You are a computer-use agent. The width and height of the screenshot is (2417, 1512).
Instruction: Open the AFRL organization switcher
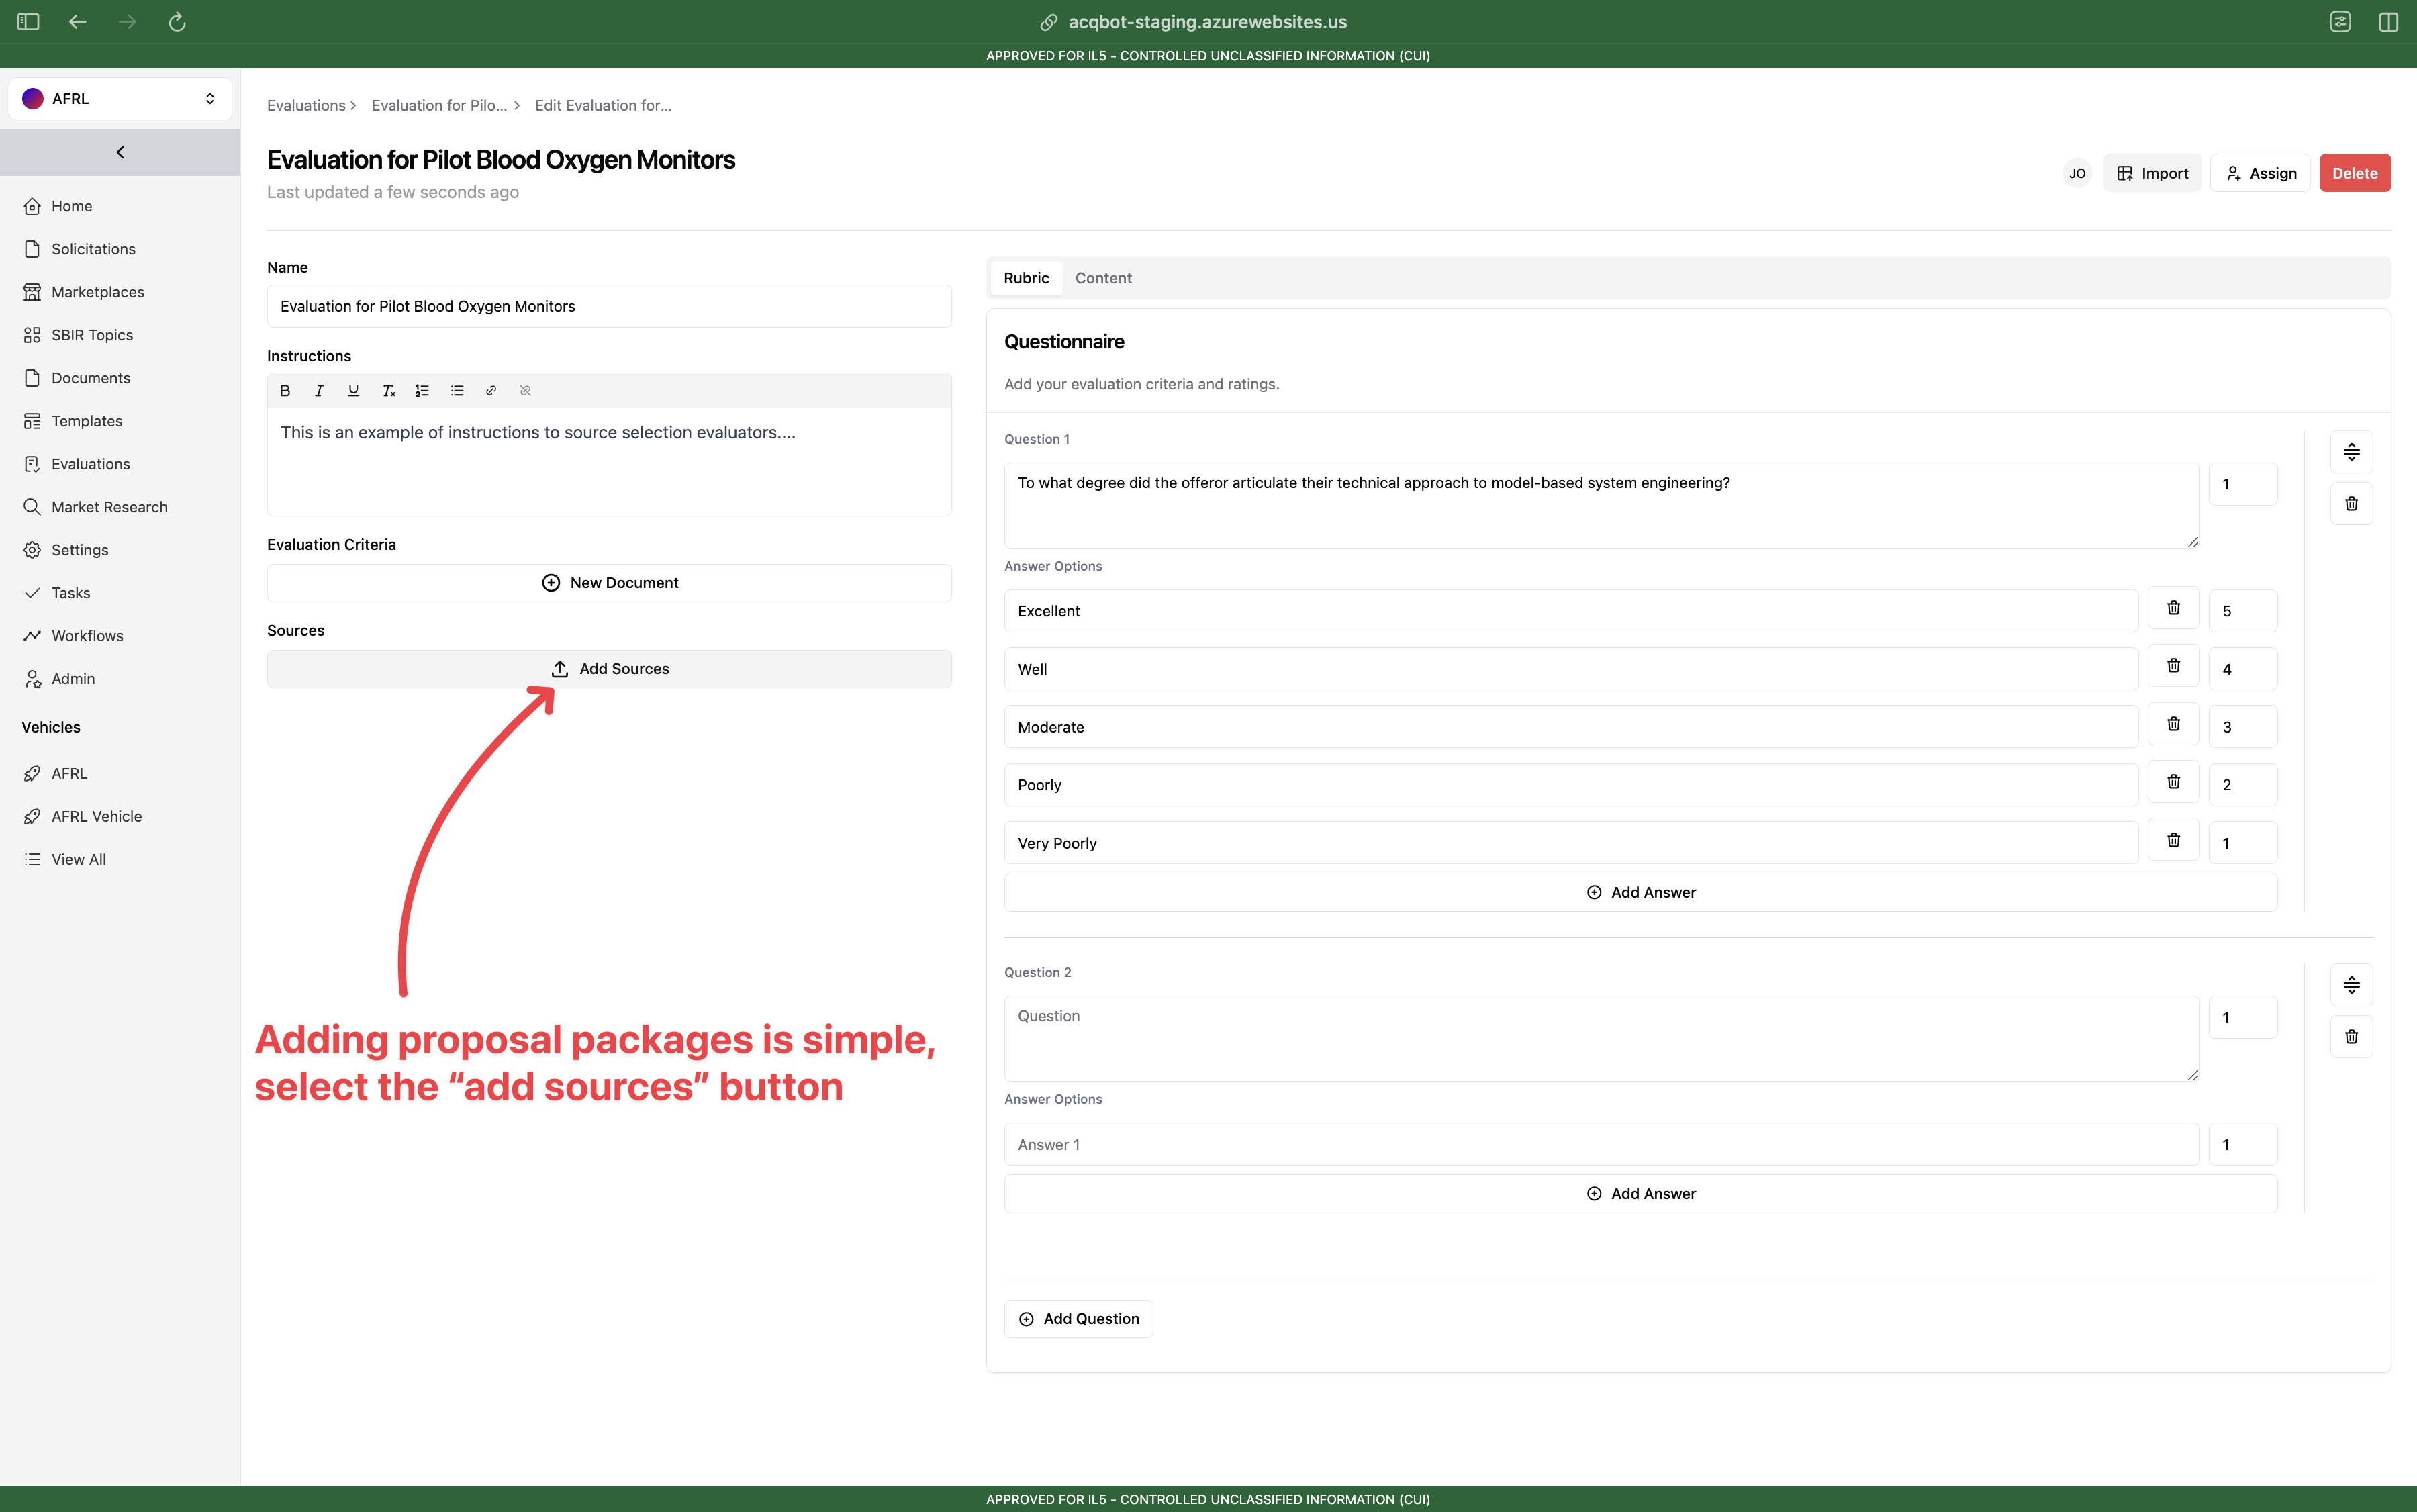tap(120, 98)
